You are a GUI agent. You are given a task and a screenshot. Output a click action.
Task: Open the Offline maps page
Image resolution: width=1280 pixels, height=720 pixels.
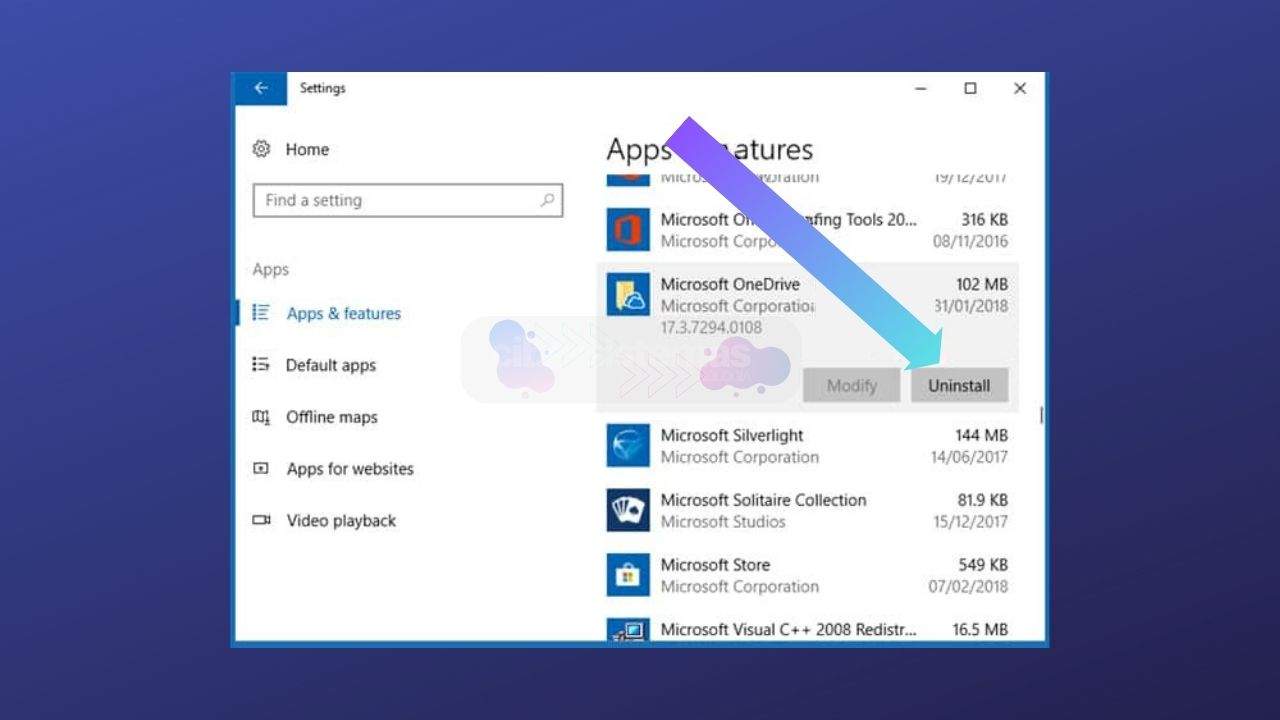pos(332,417)
